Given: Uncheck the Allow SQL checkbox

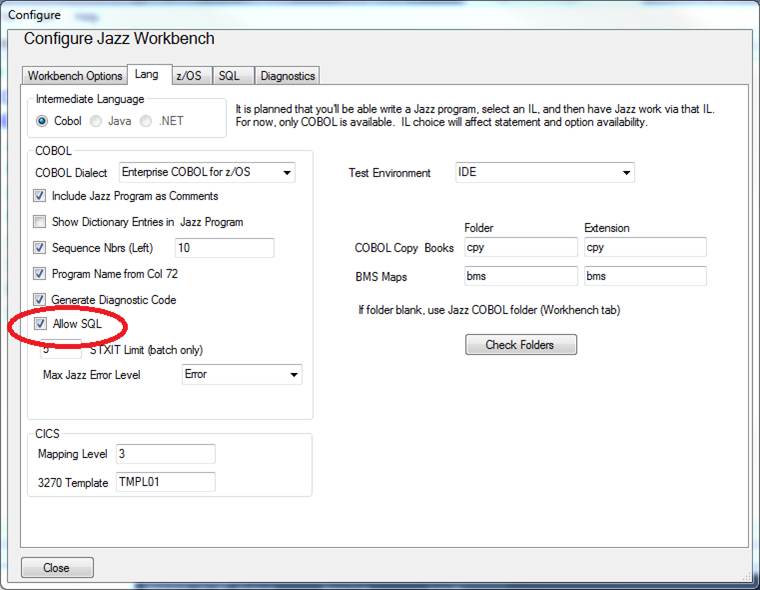Looking at the screenshot, I should (40, 323).
